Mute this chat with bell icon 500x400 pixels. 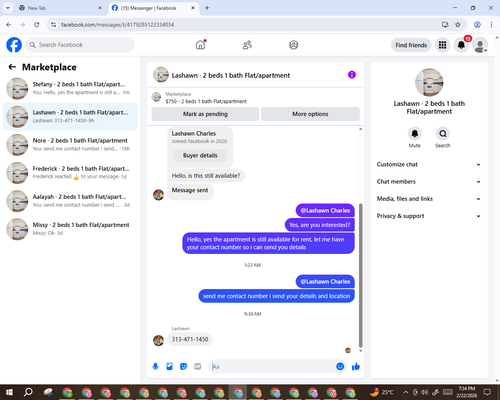point(414,134)
